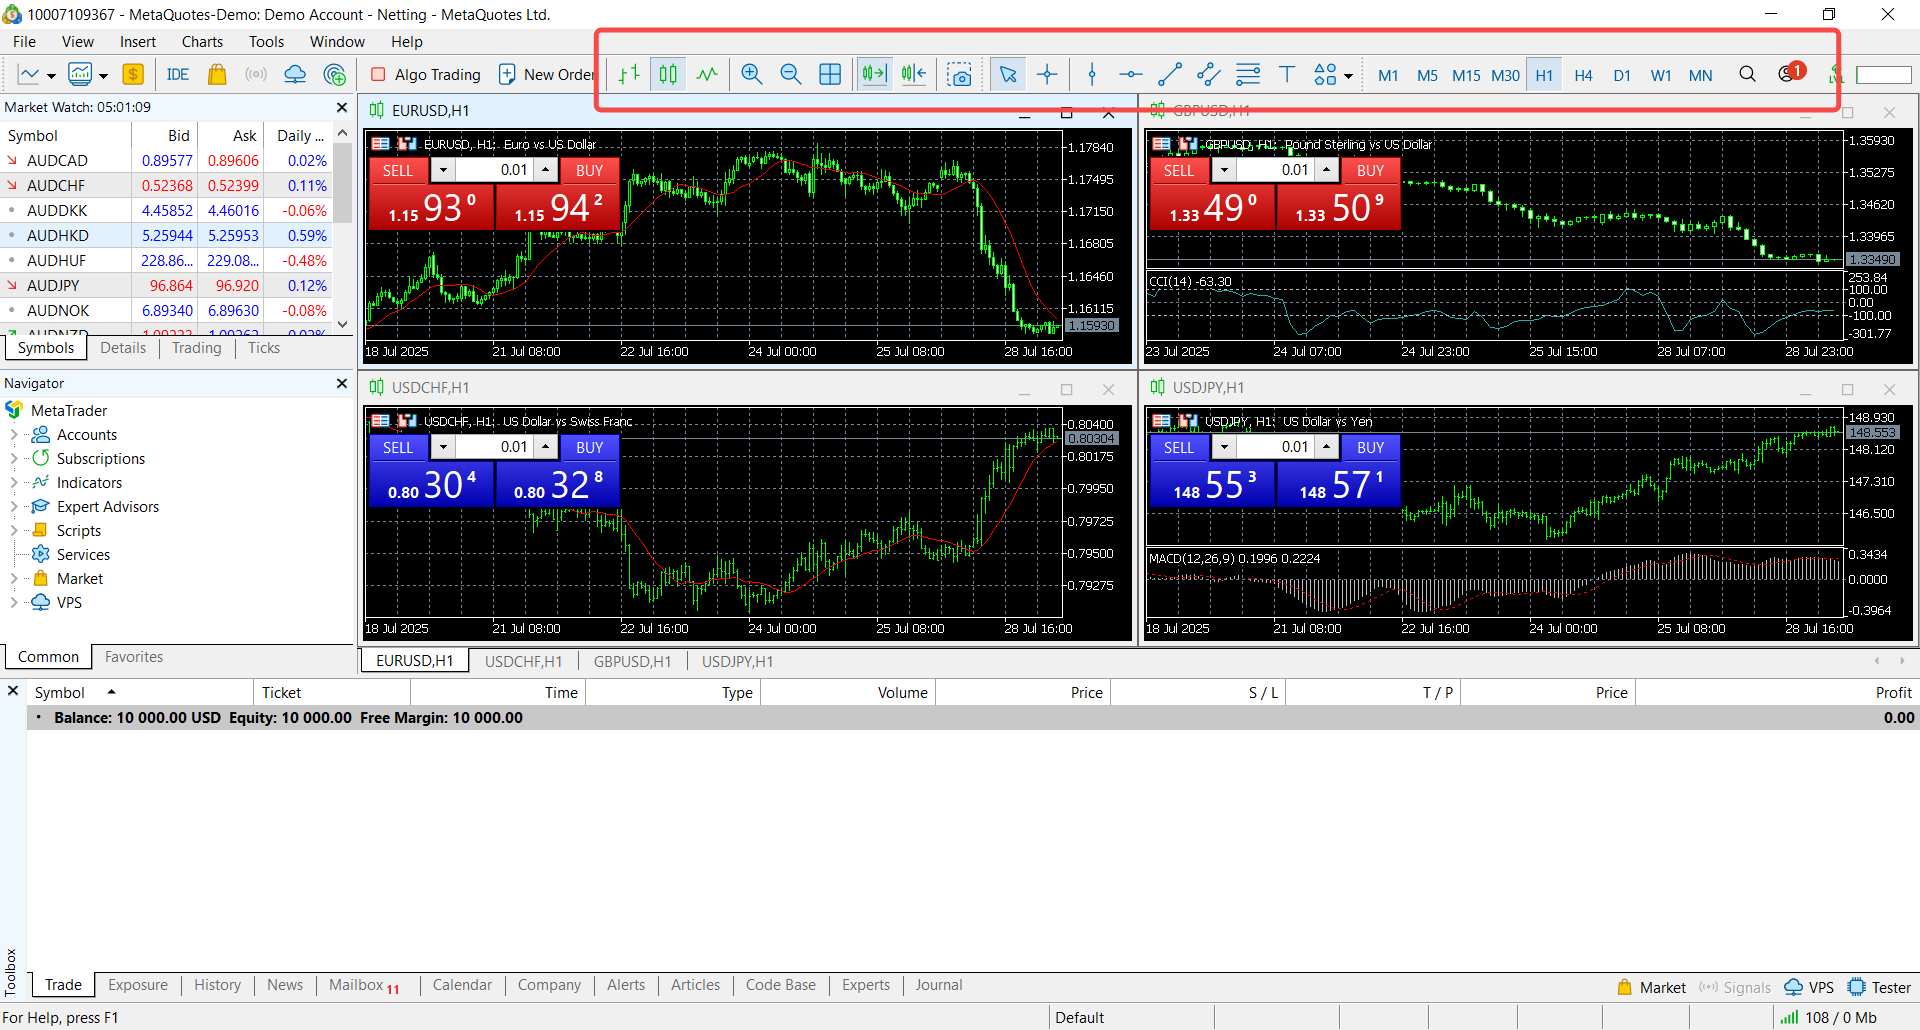Viewport: 1920px width, 1030px height.
Task: Click BUY on the USDJPY chart
Action: 1370,448
